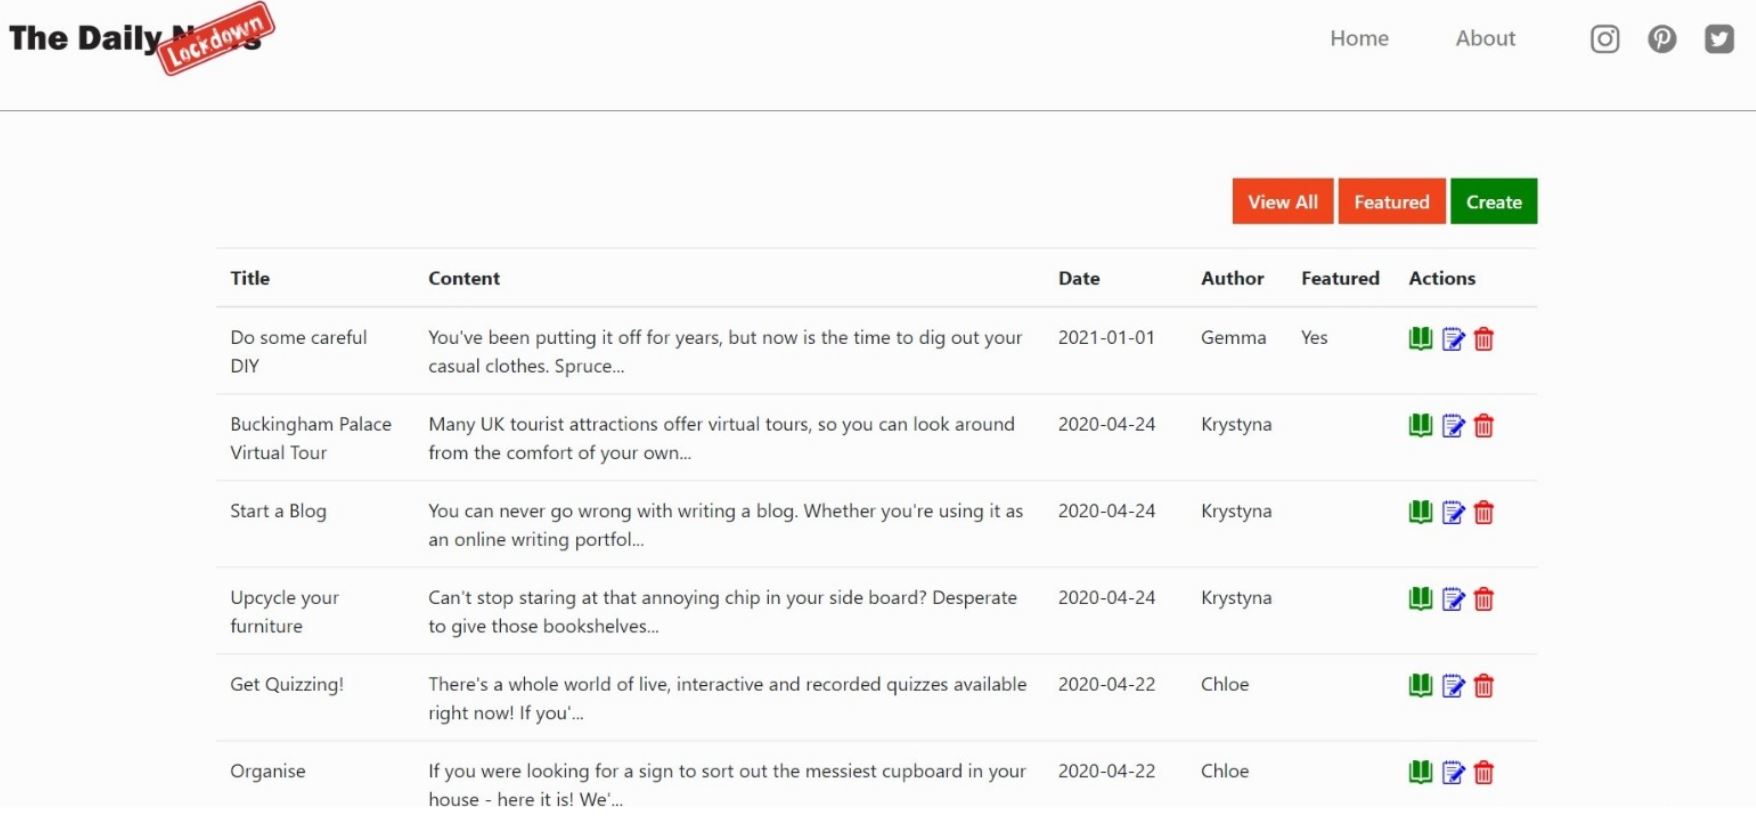Delete the 'Get Quizzing!' post

pyautogui.click(x=1484, y=686)
